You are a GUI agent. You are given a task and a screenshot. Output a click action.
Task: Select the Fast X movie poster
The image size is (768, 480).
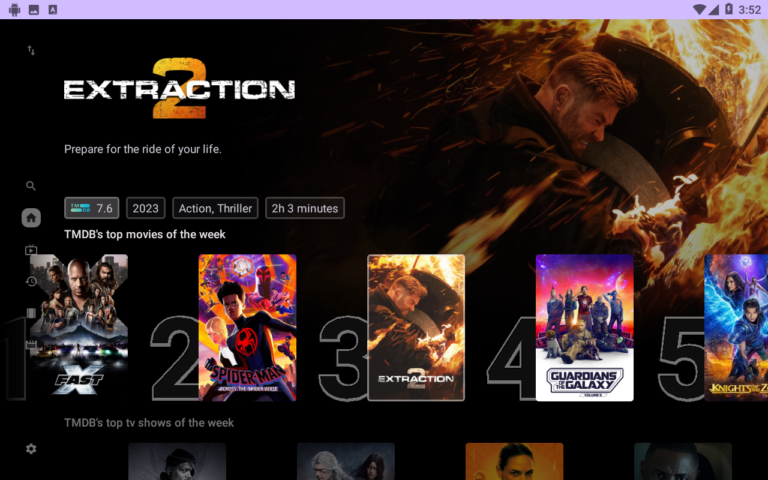79,327
